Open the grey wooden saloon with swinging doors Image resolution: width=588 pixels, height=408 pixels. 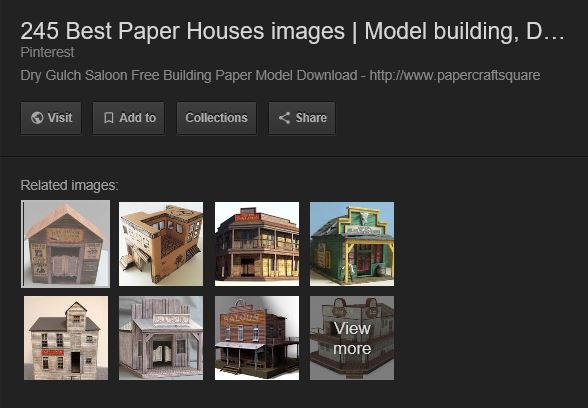161,338
